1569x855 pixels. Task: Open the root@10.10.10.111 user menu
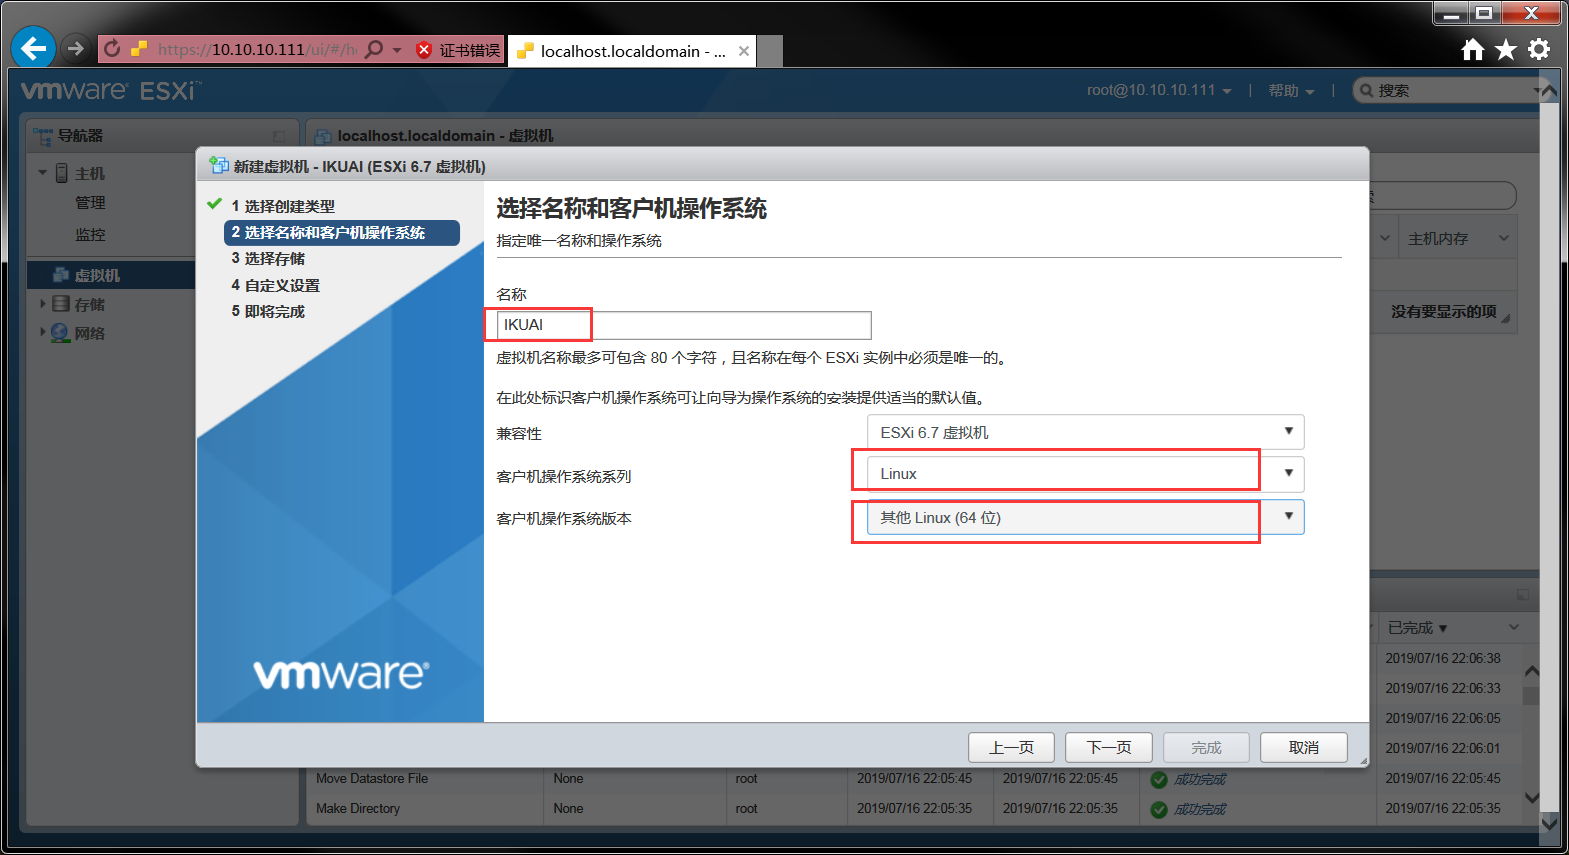click(x=1159, y=90)
